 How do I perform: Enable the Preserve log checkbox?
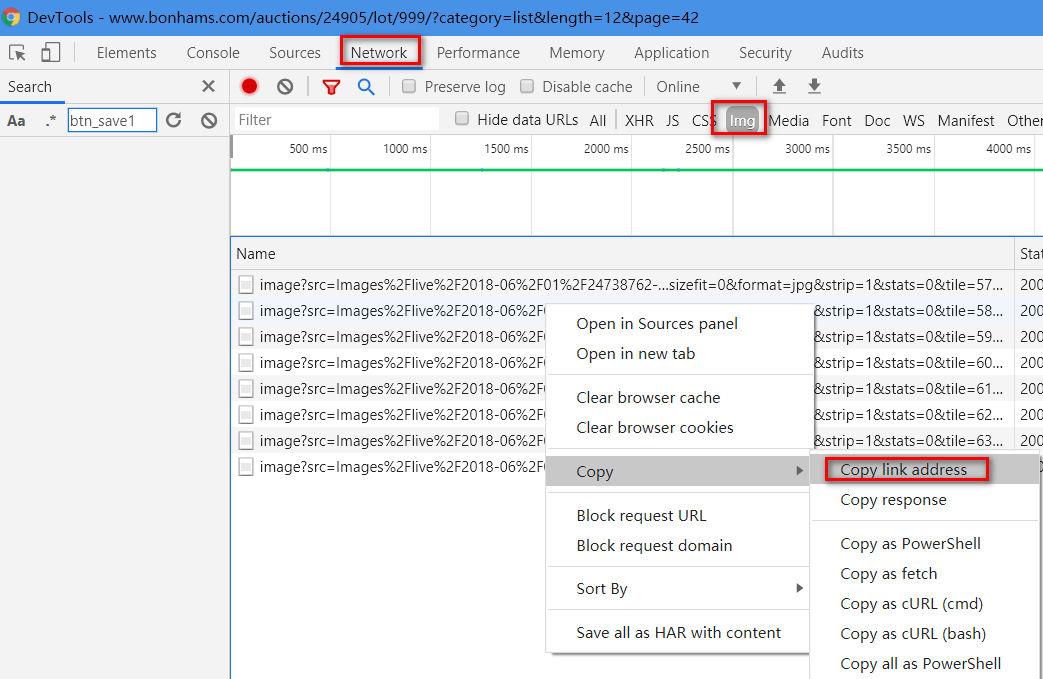click(409, 87)
